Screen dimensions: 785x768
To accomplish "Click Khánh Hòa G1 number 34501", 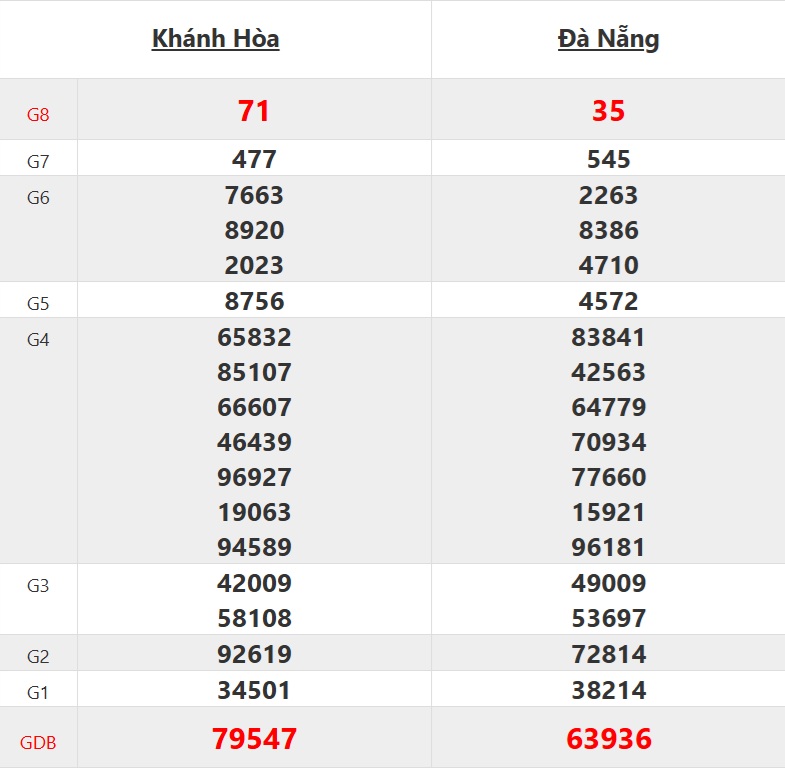I will click(x=254, y=690).
